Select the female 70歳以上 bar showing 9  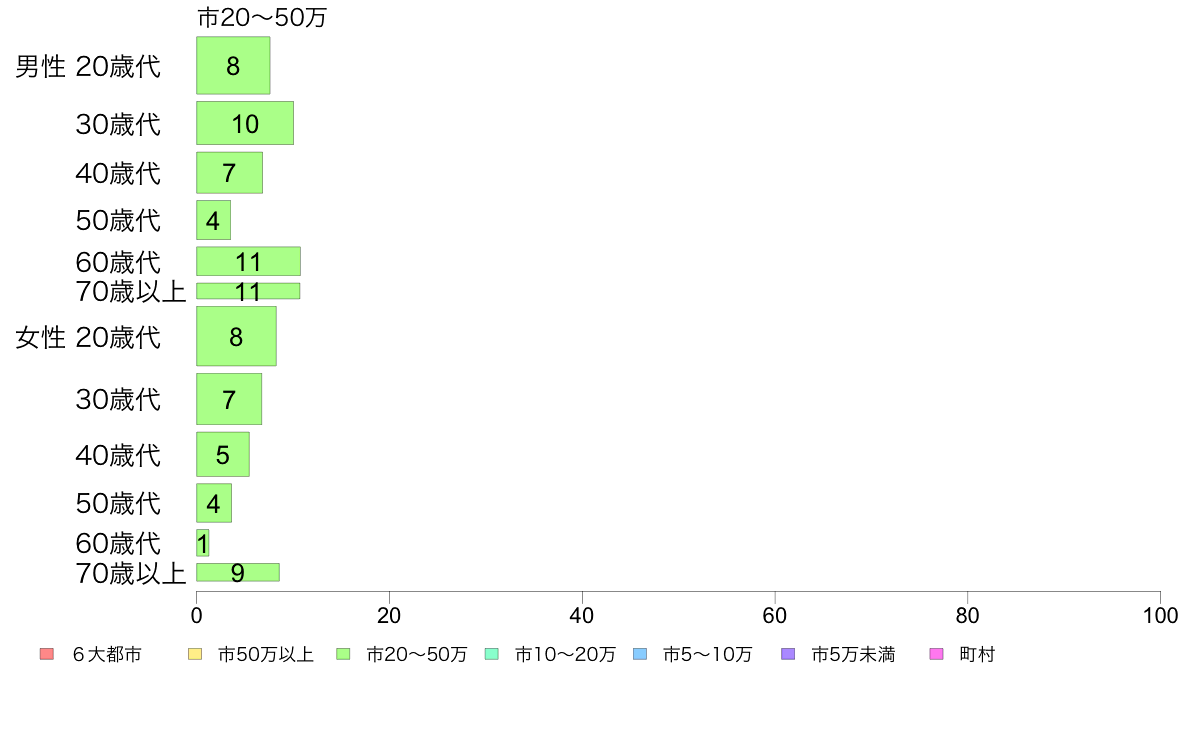[238, 572]
